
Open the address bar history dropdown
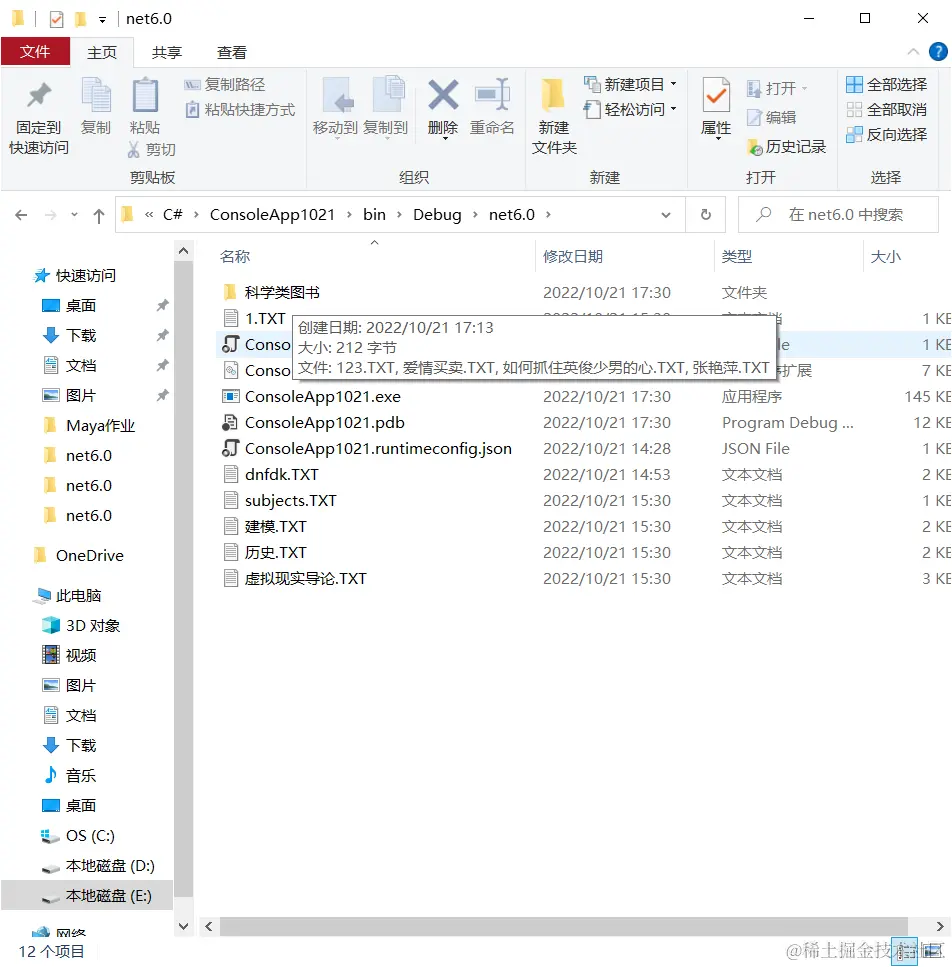click(666, 215)
